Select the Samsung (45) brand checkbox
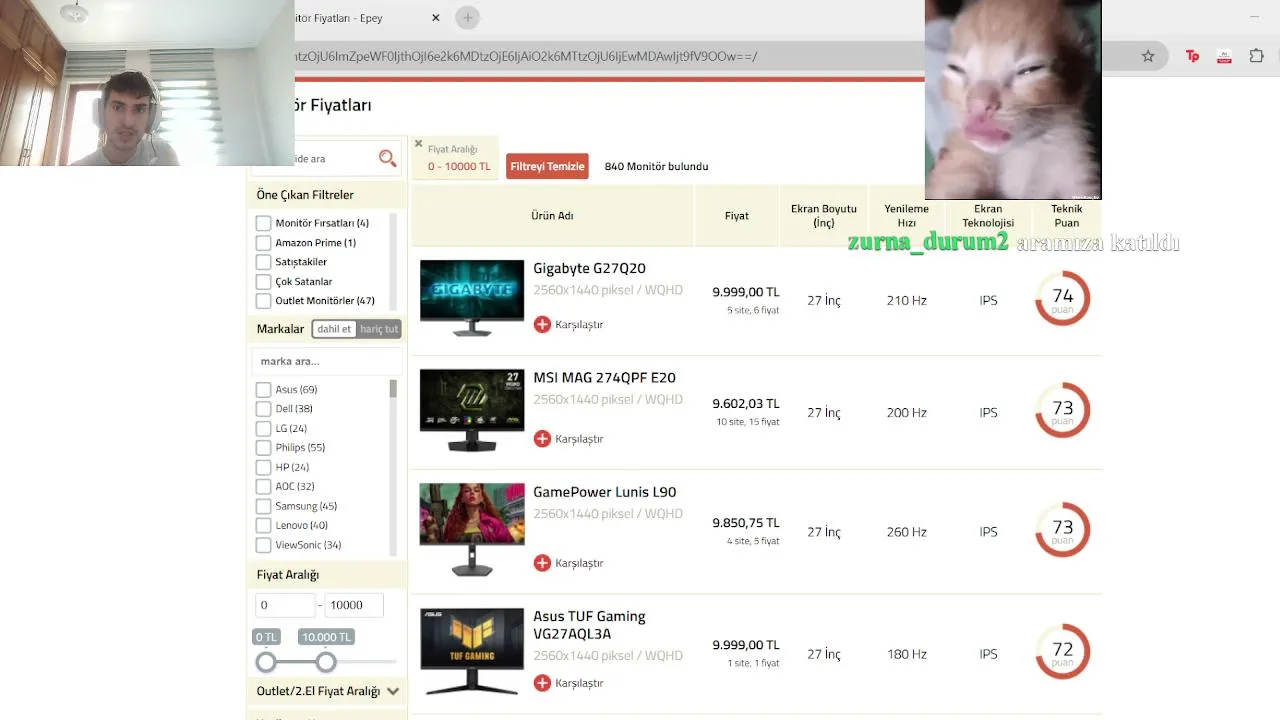The image size is (1280, 720). pyautogui.click(x=263, y=506)
